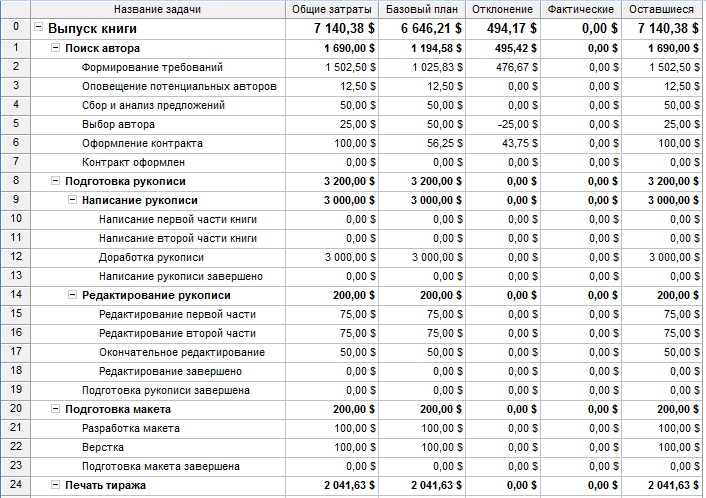Select task Разработка макета
Image resolution: width=706 pixels, height=498 pixels.
coord(131,428)
